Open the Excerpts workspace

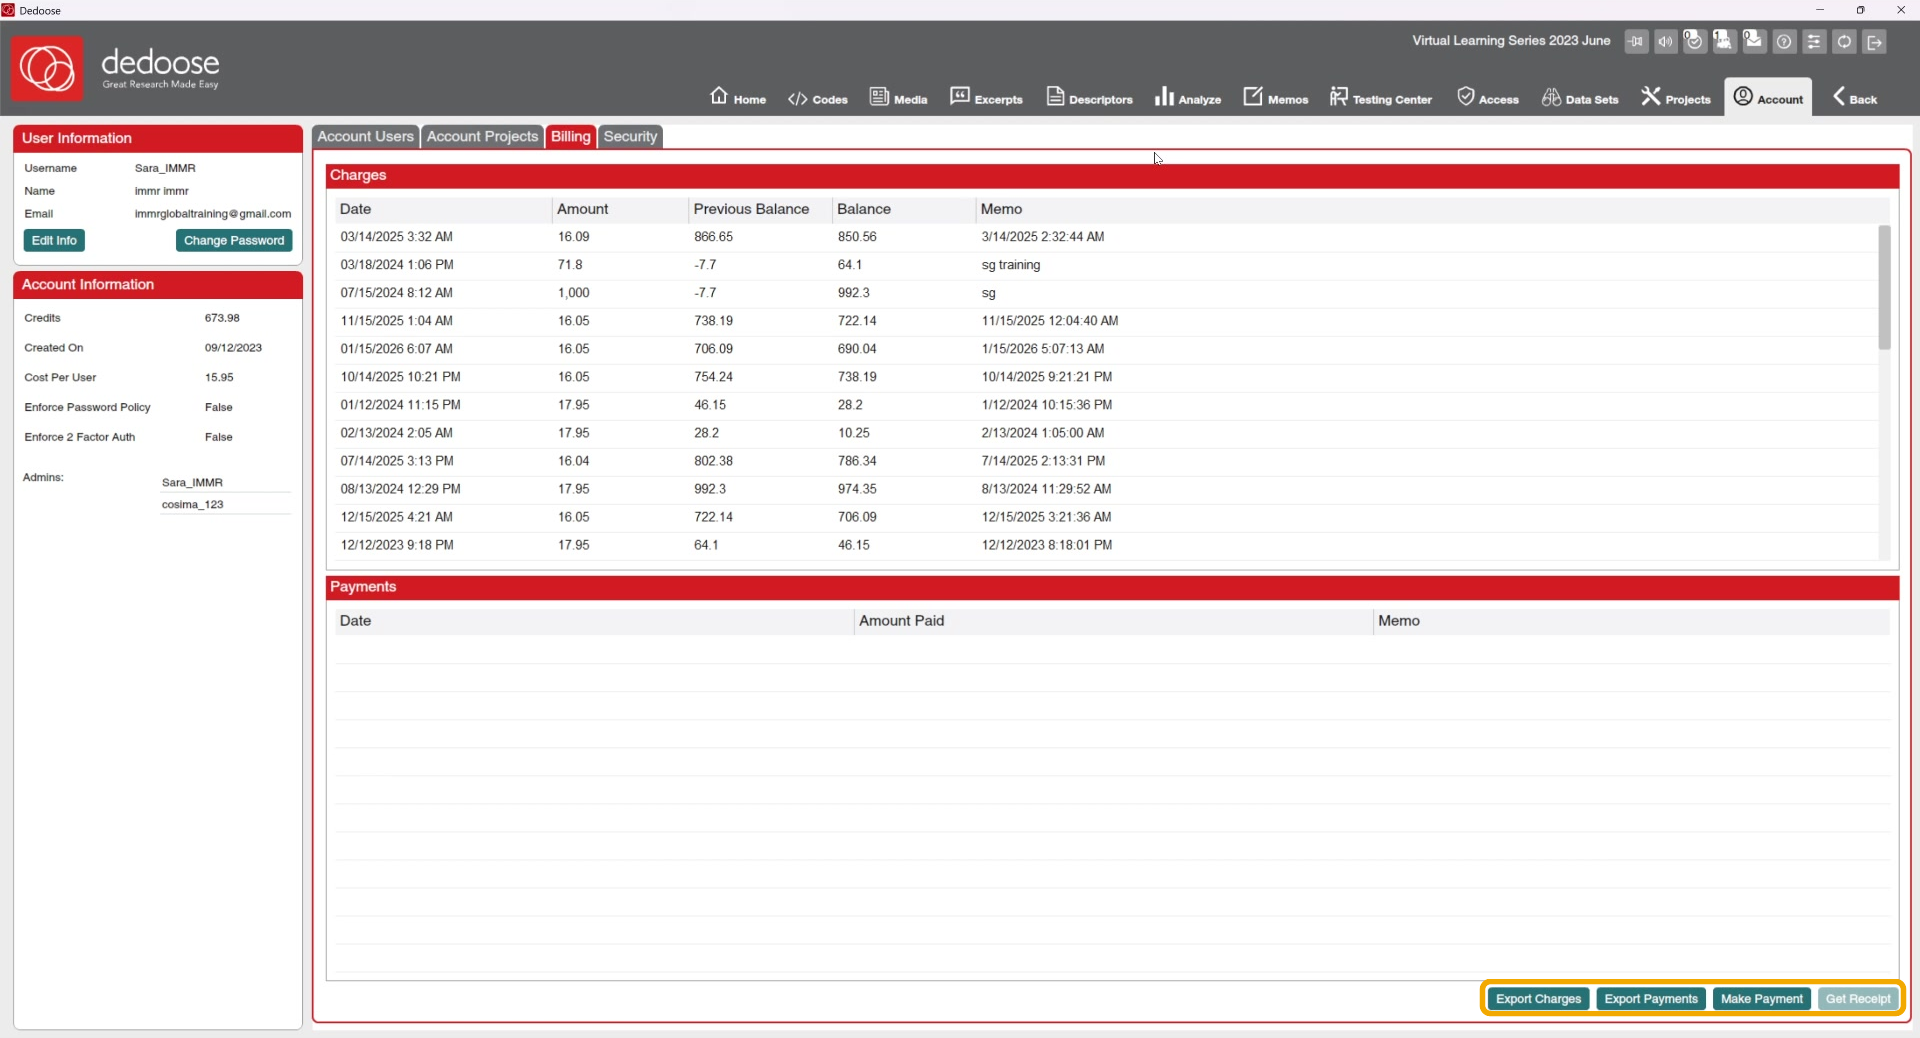pos(986,97)
